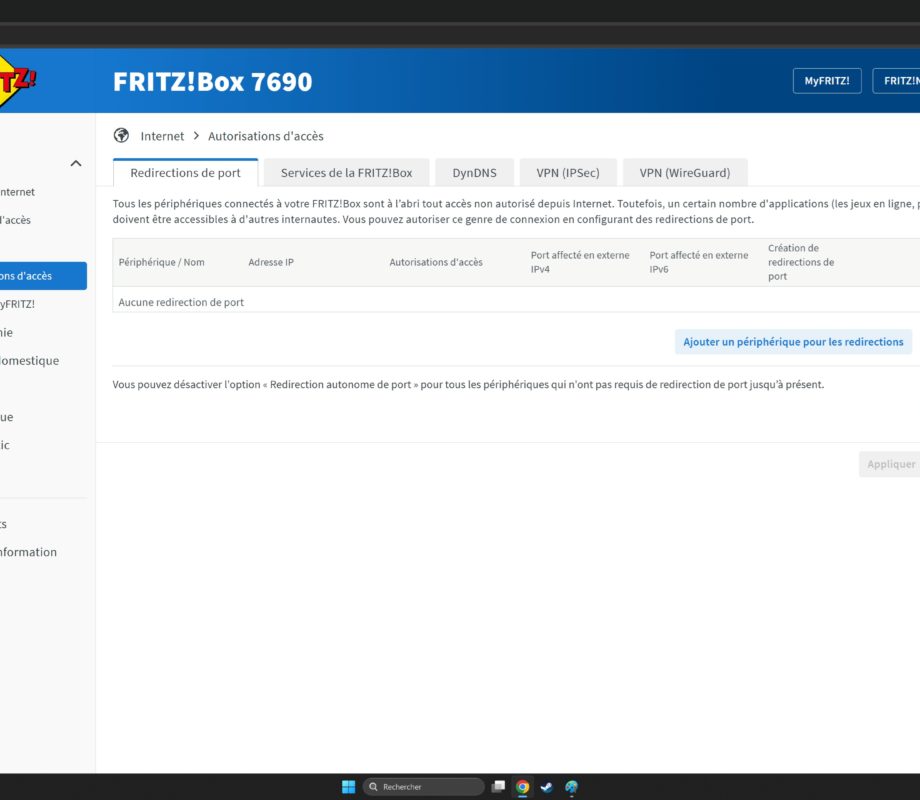Go to the VPN (IPSec) tab
920x800 pixels.
click(x=567, y=173)
